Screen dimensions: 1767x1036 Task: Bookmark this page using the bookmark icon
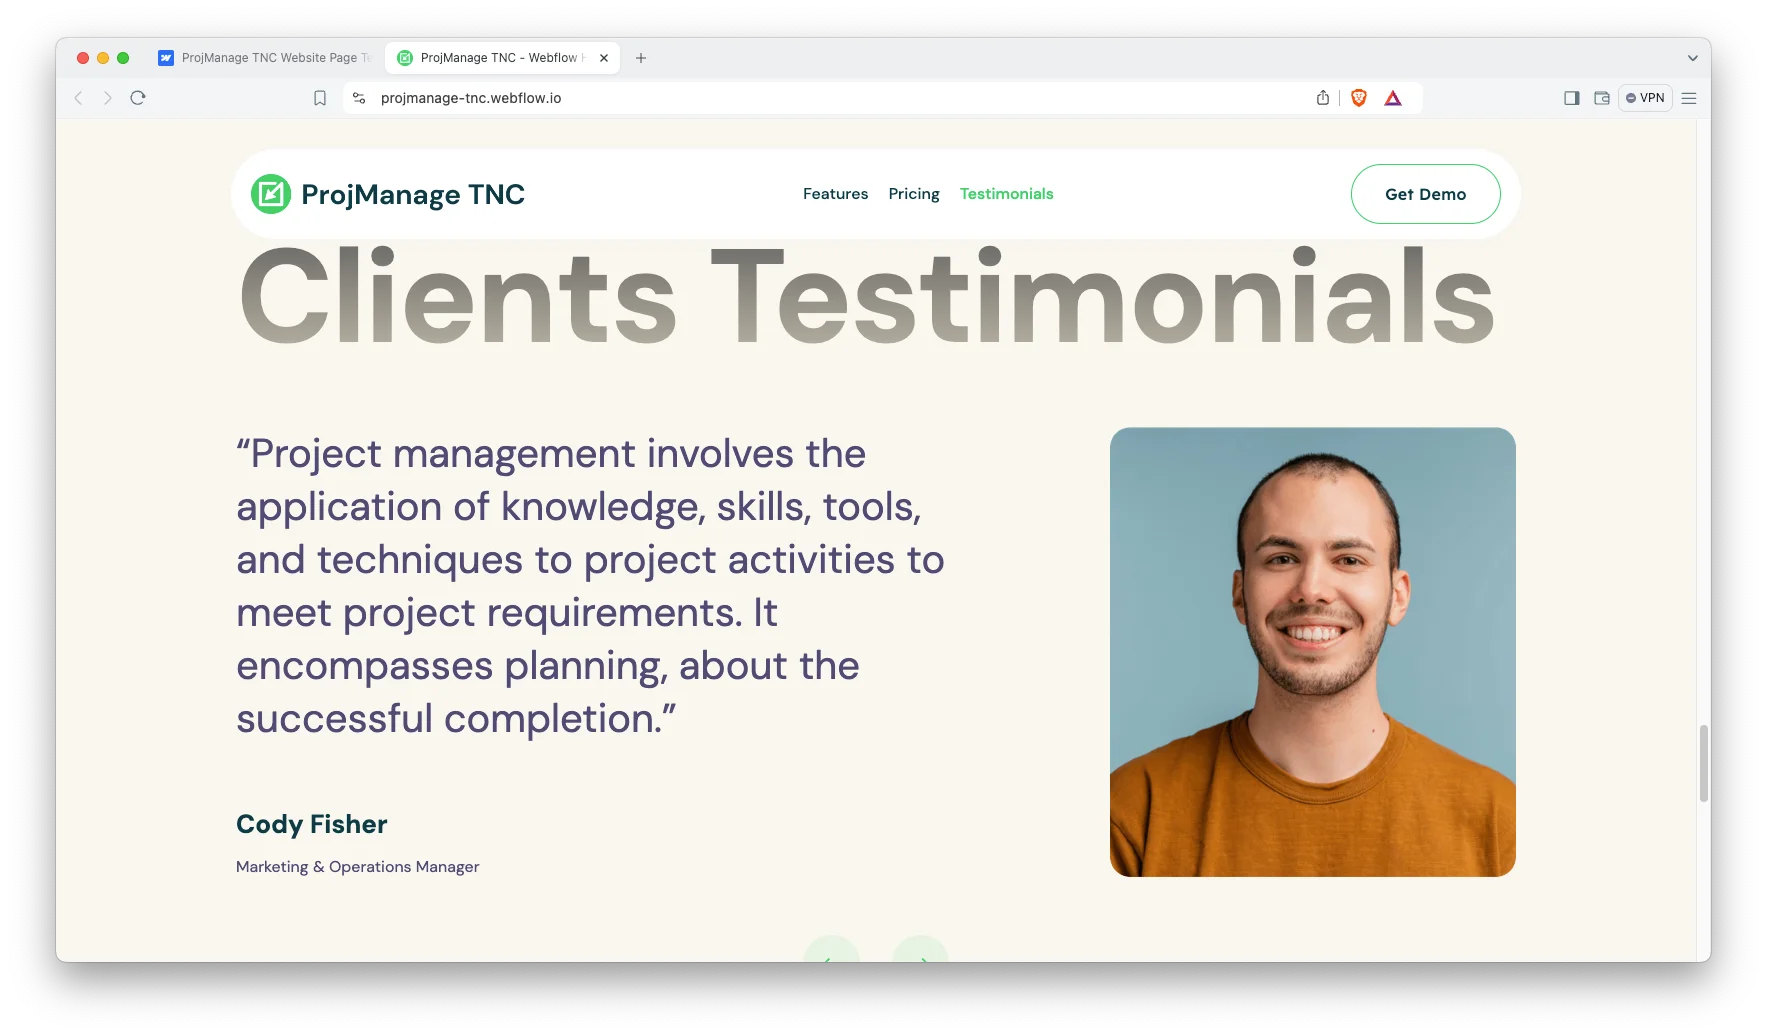click(x=320, y=98)
